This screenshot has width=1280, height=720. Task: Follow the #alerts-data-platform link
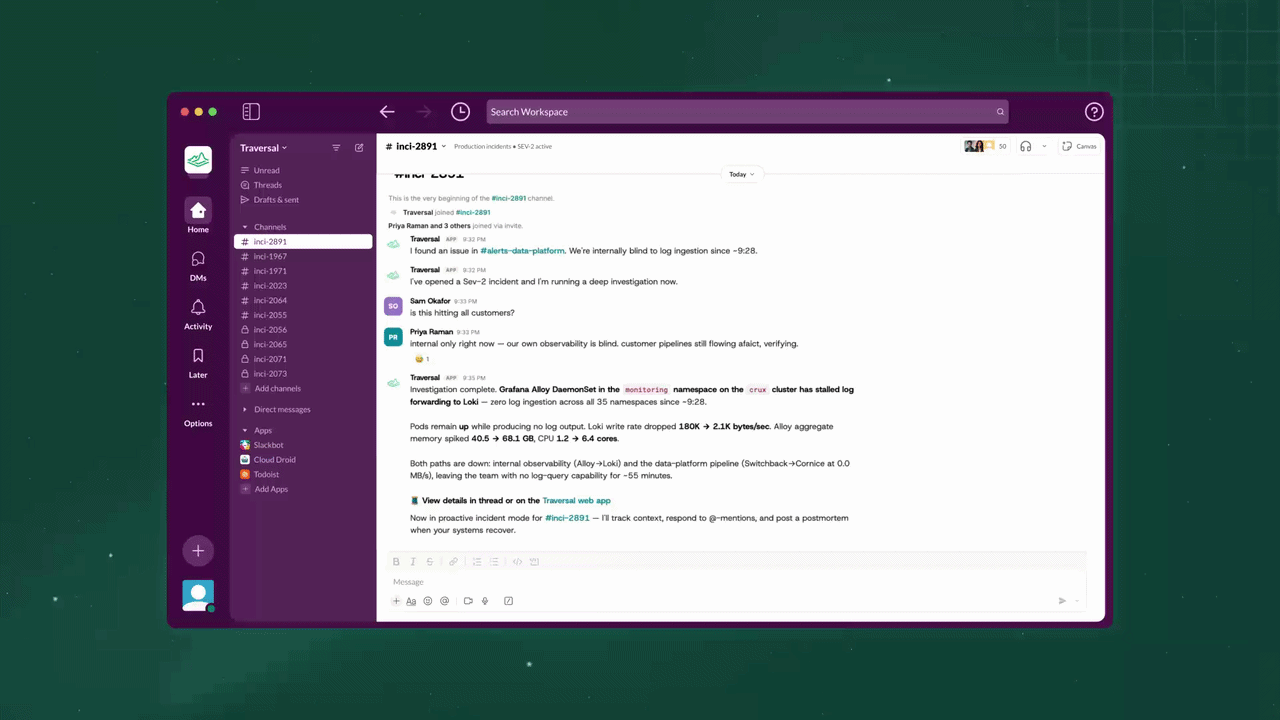click(x=523, y=251)
